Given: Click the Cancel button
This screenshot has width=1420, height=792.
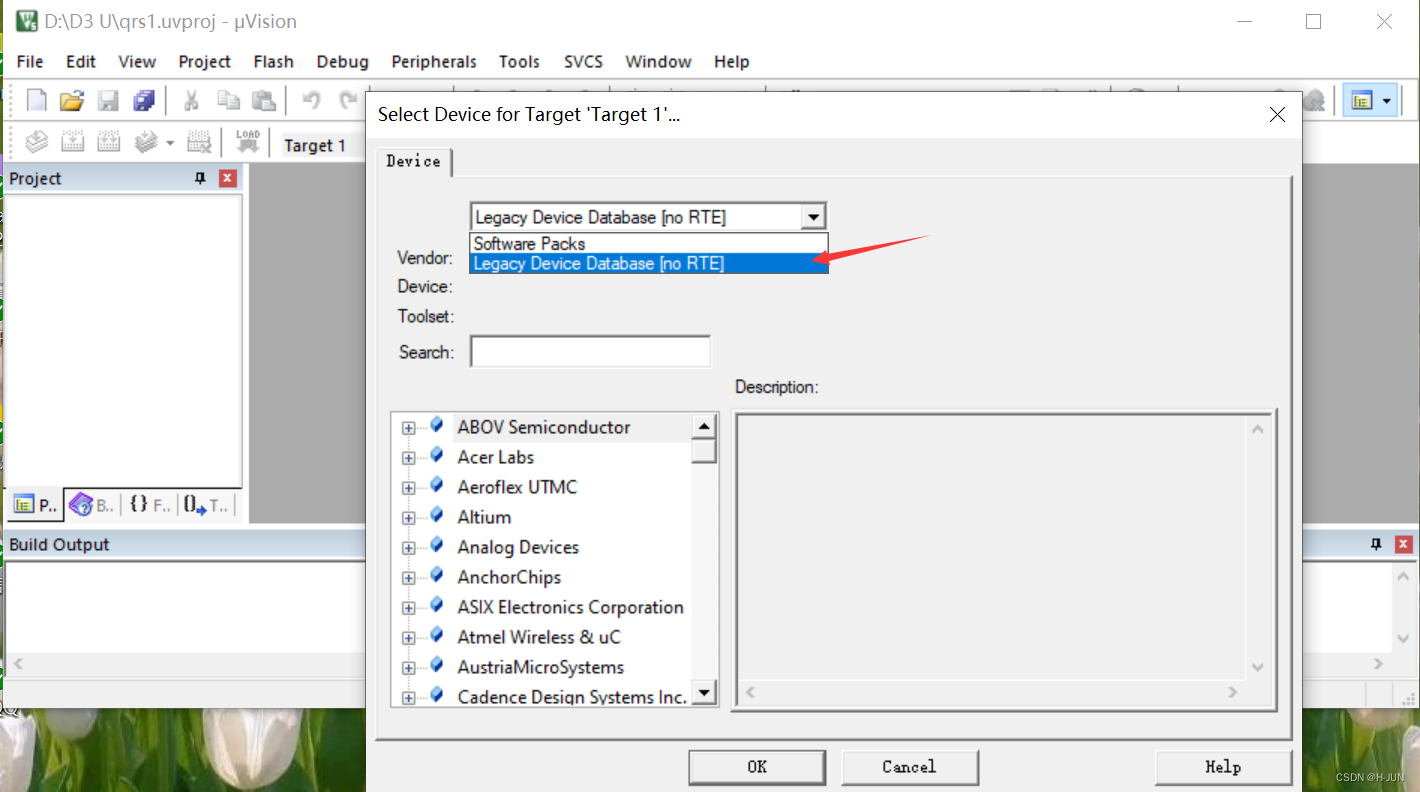Looking at the screenshot, I should [909, 767].
